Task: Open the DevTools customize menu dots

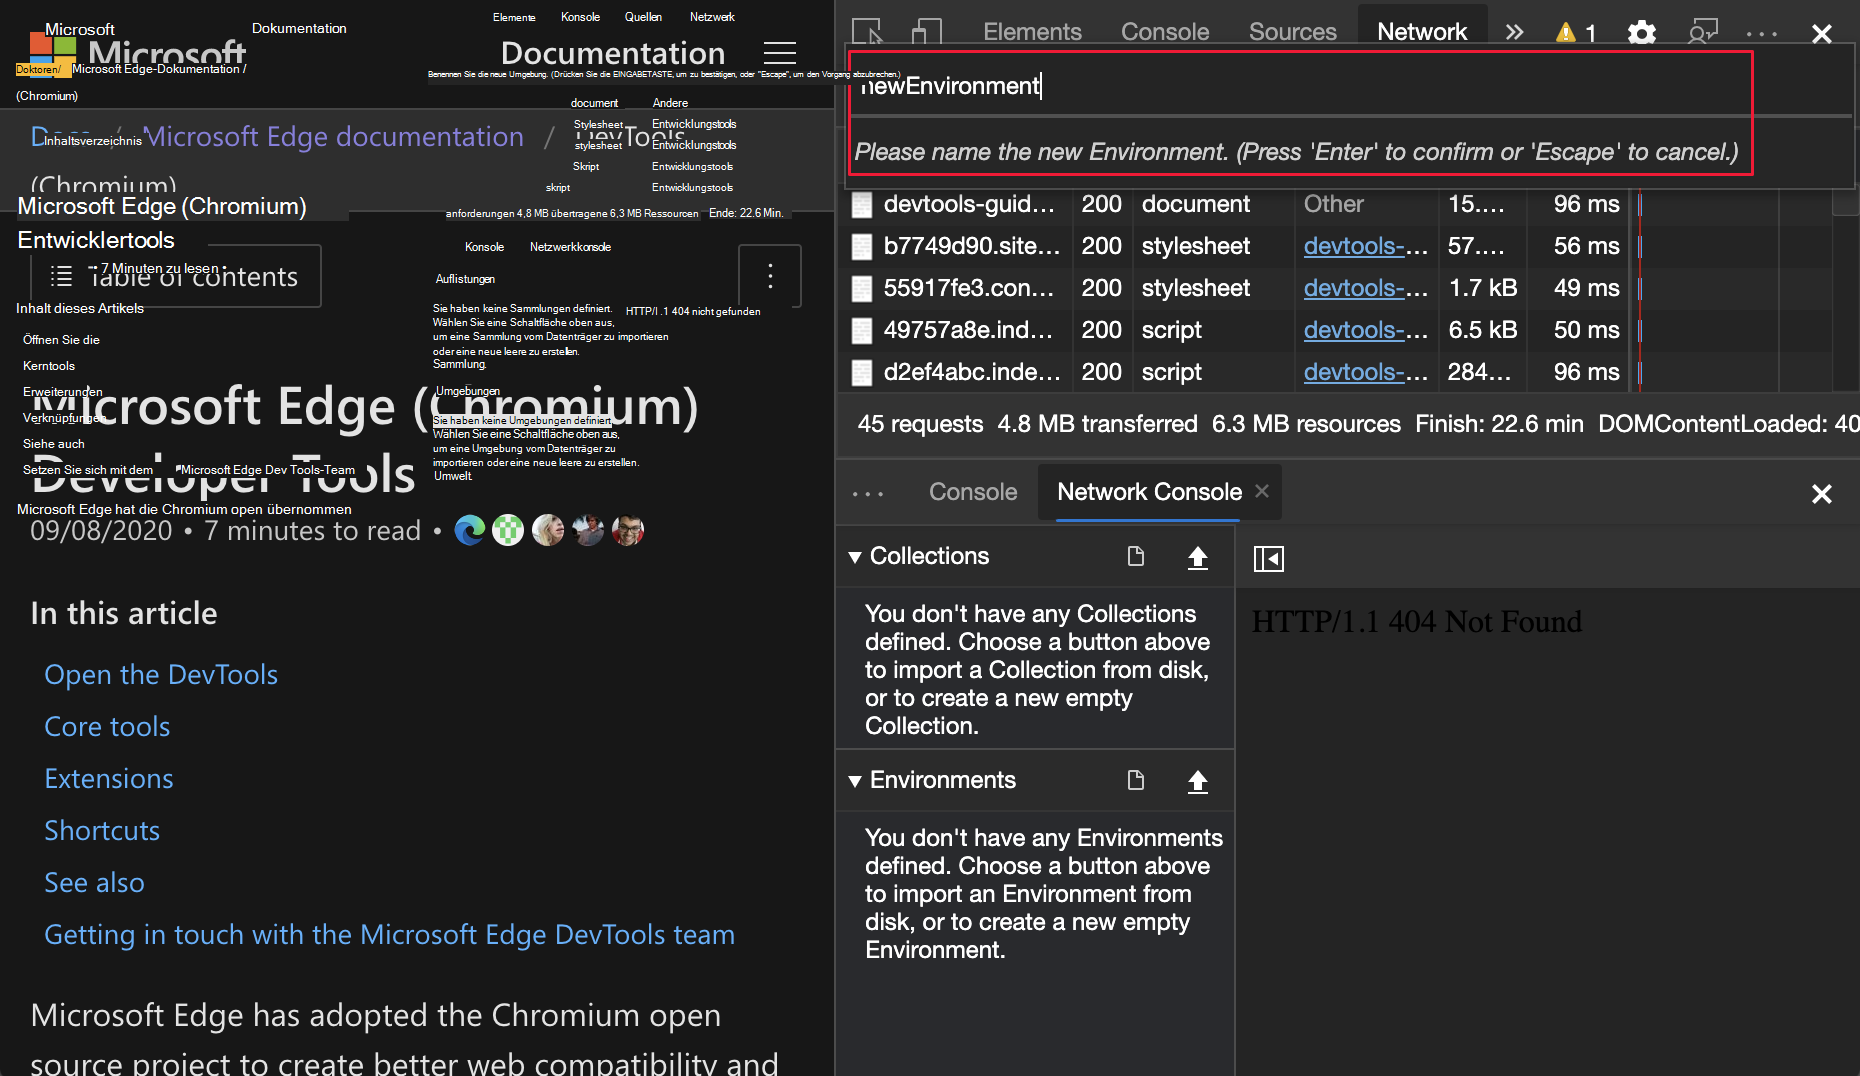Action: 1762,33
